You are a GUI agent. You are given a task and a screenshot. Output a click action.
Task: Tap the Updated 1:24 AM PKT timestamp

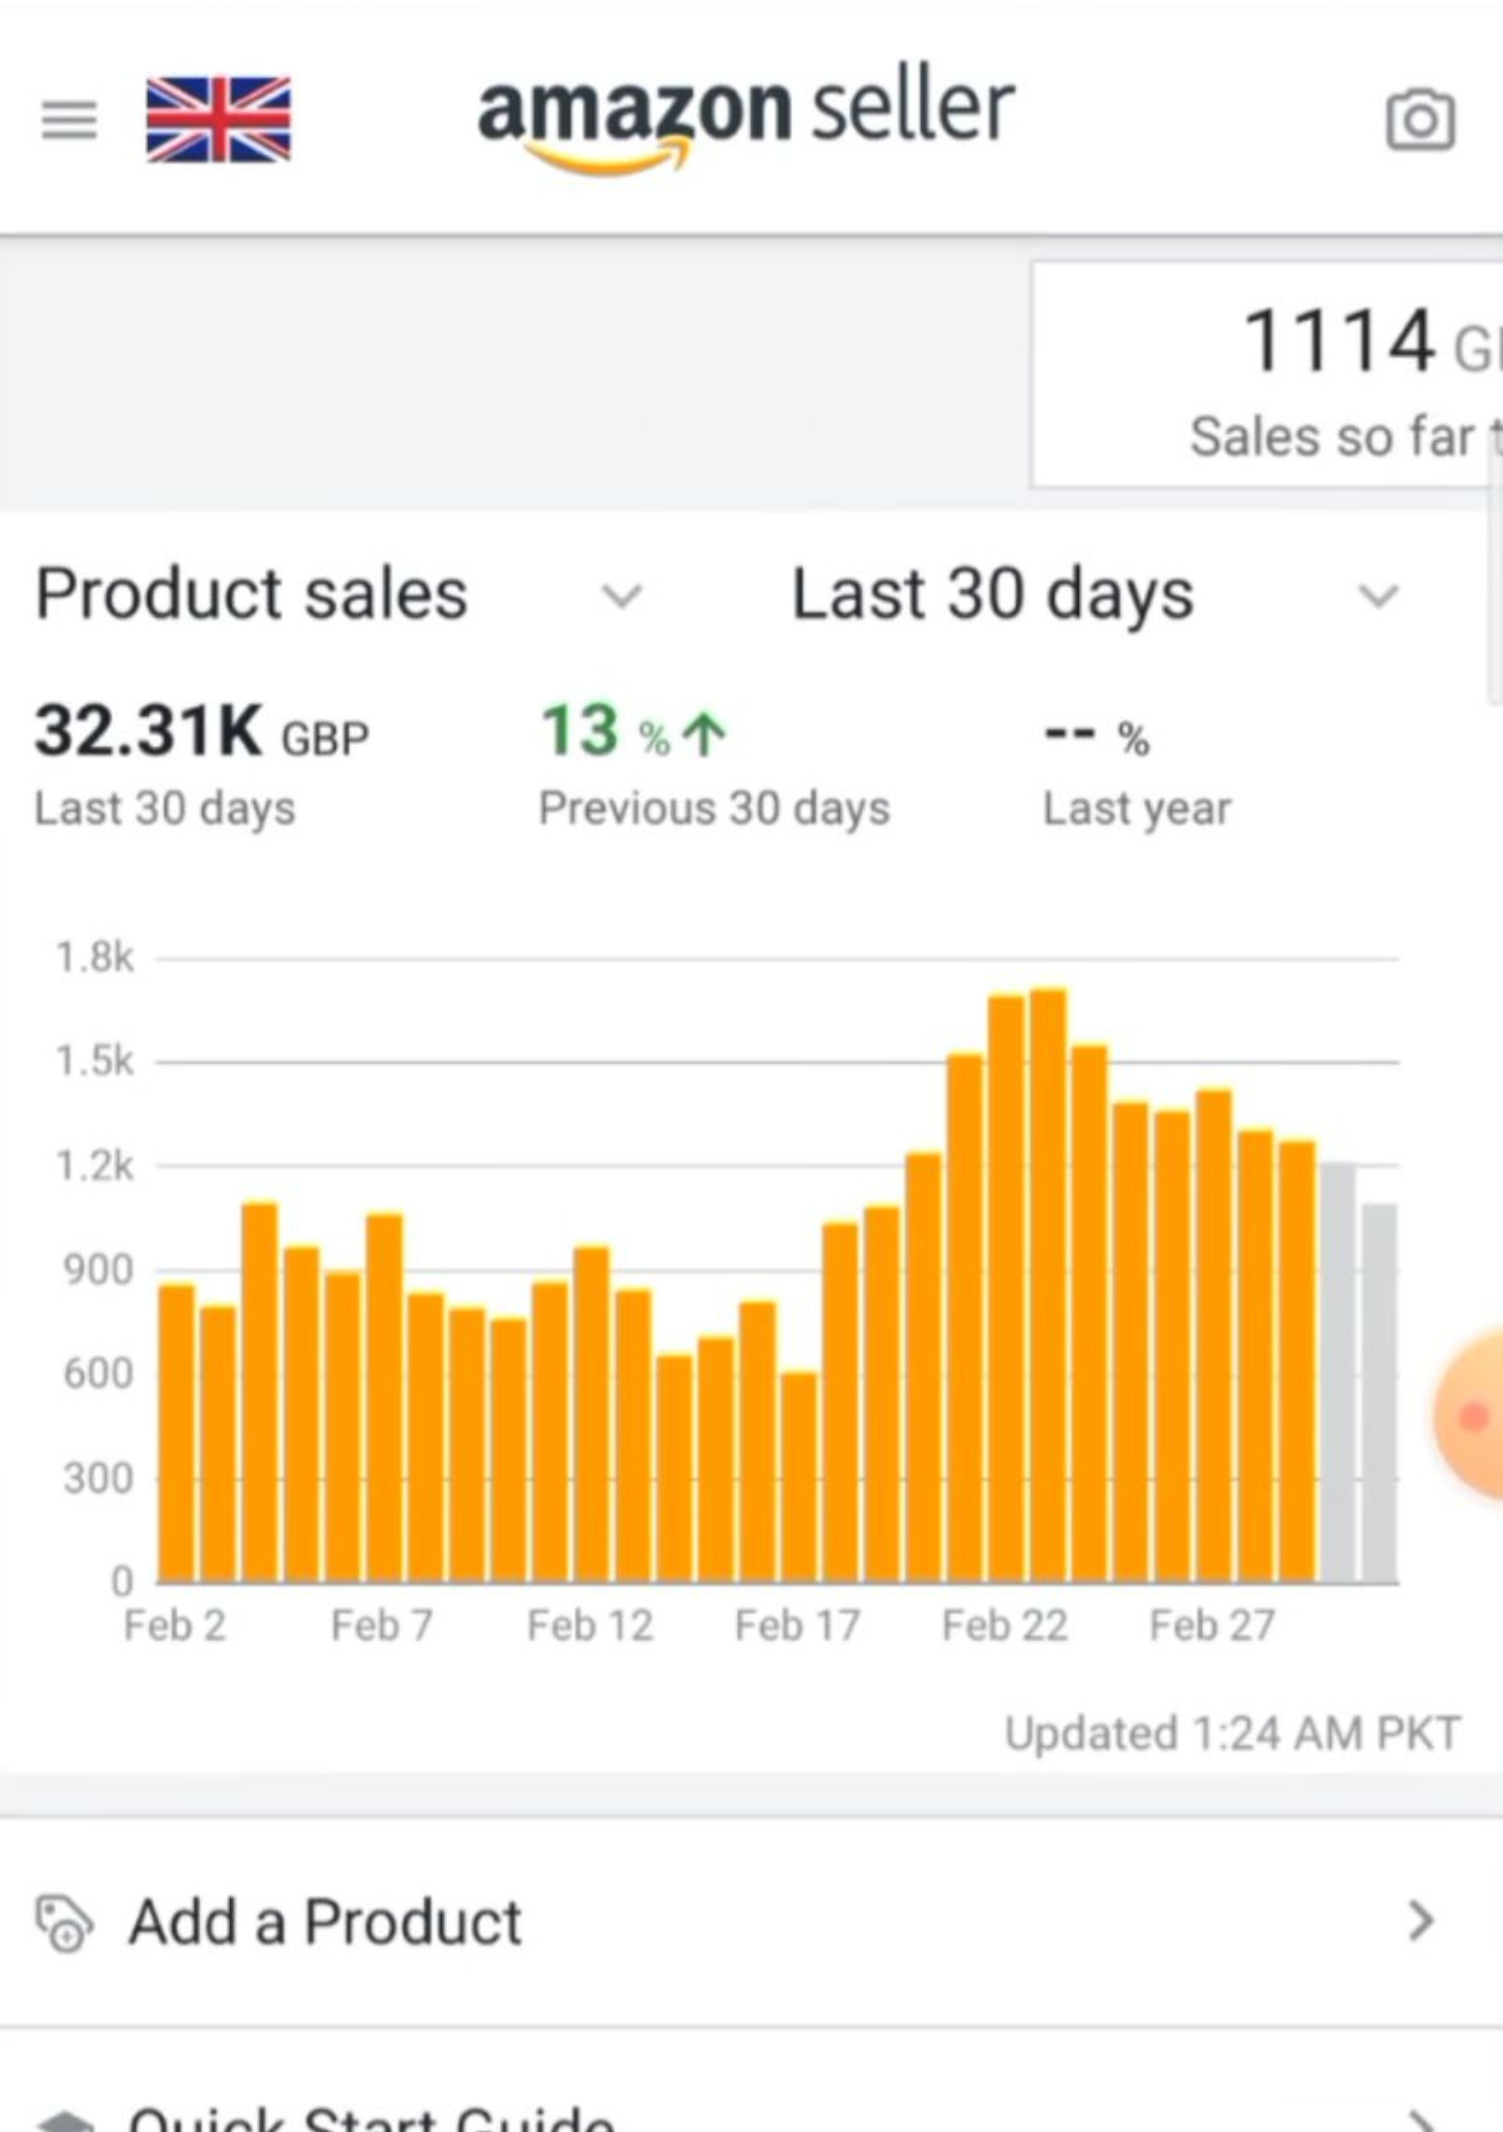(1232, 1734)
